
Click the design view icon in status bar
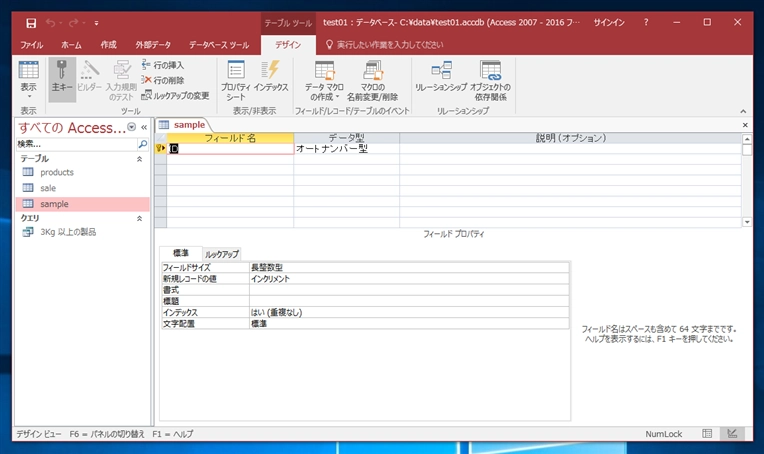[732, 434]
